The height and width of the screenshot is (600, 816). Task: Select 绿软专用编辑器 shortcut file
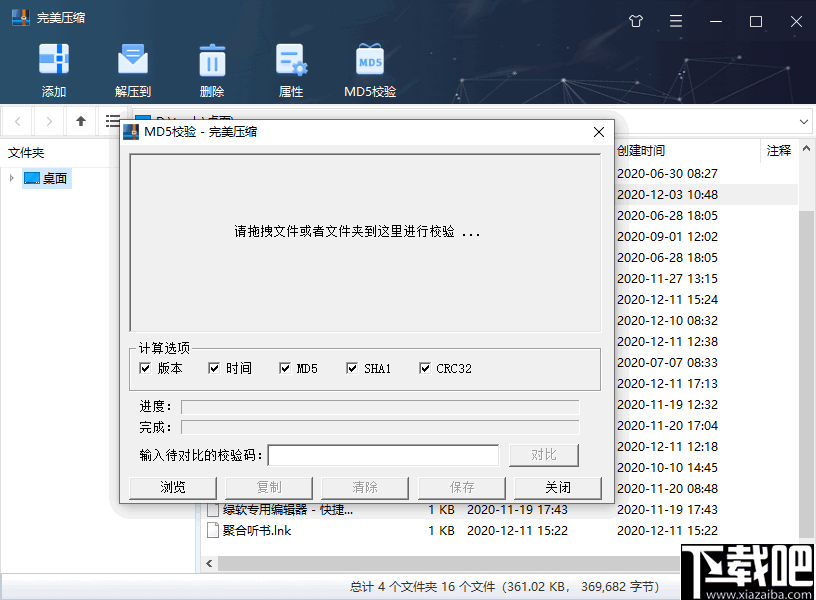tap(288, 509)
